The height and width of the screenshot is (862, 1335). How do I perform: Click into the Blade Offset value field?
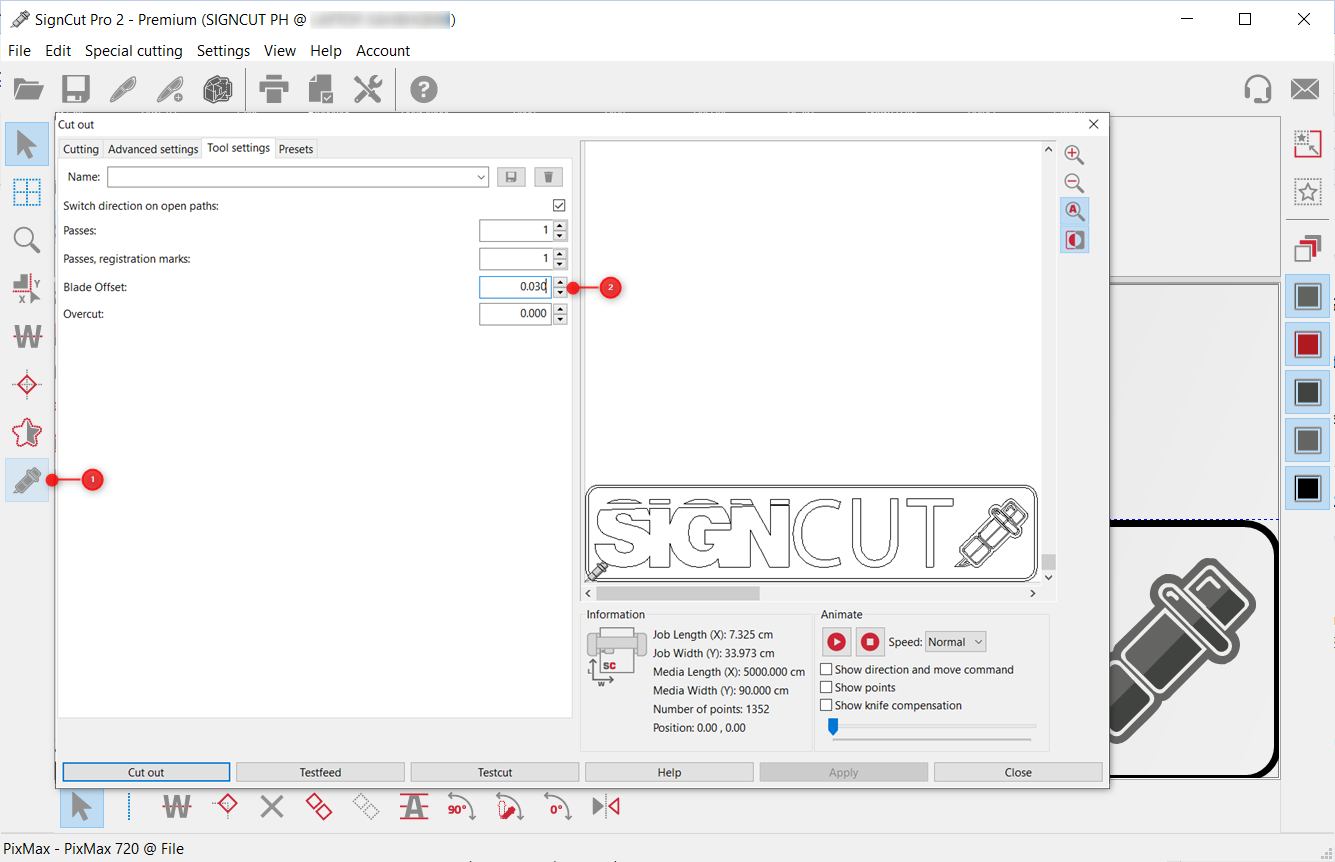click(515, 287)
